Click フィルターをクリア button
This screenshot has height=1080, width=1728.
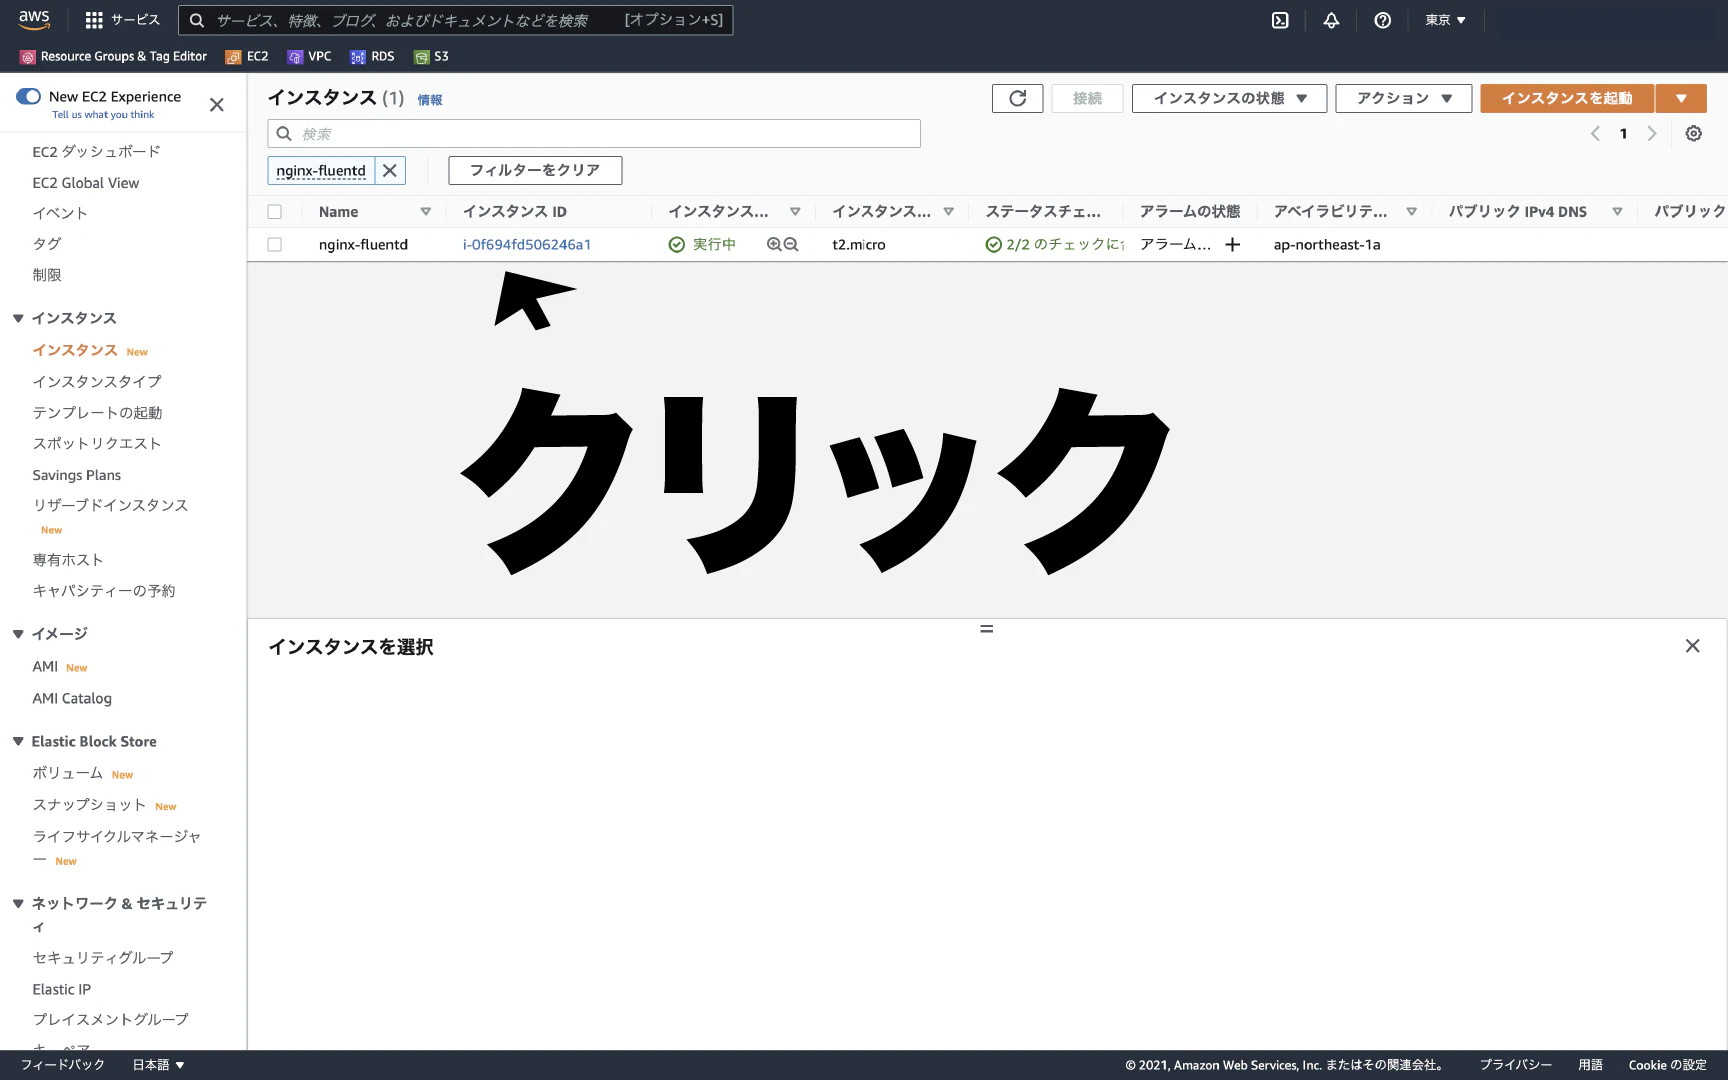coord(535,170)
